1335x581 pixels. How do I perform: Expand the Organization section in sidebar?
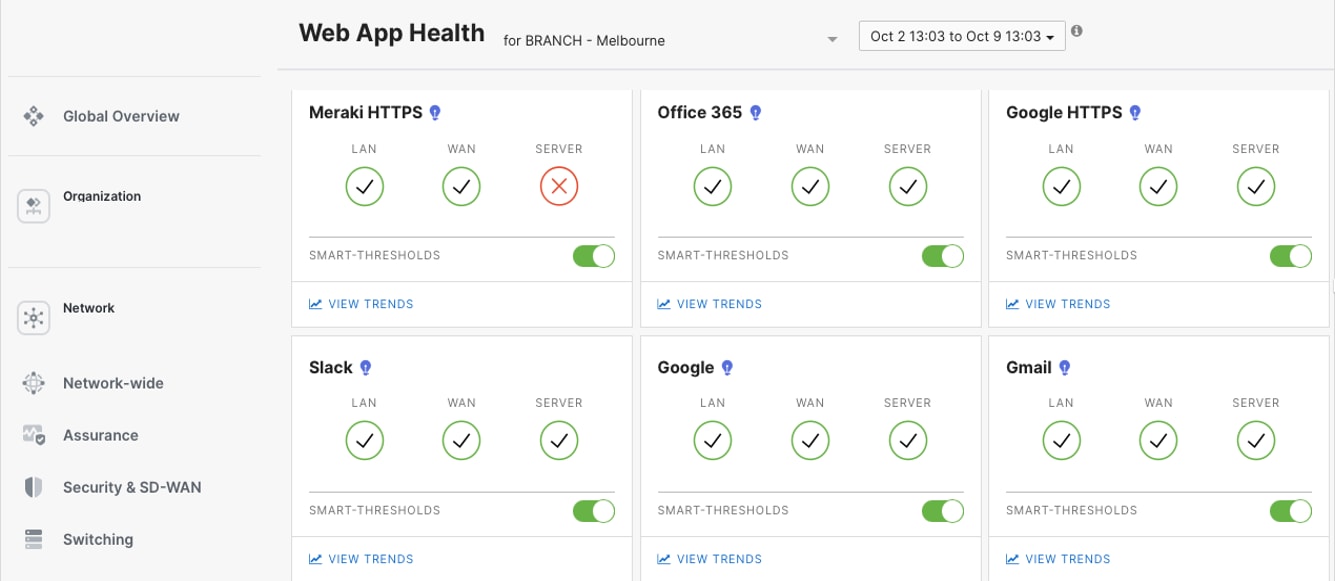[102, 197]
